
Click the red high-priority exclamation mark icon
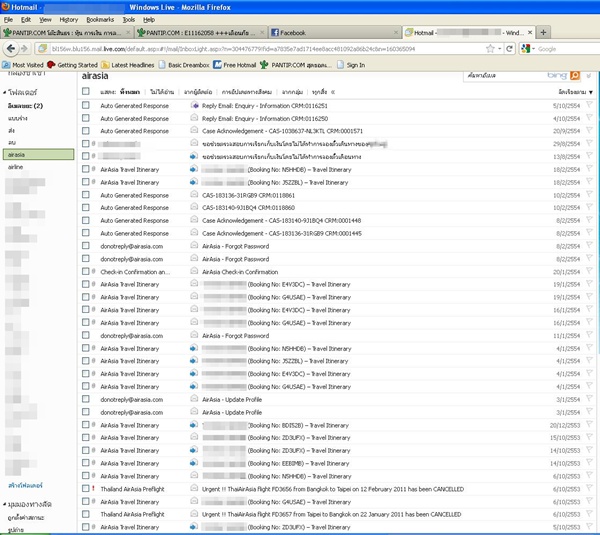(x=93, y=489)
